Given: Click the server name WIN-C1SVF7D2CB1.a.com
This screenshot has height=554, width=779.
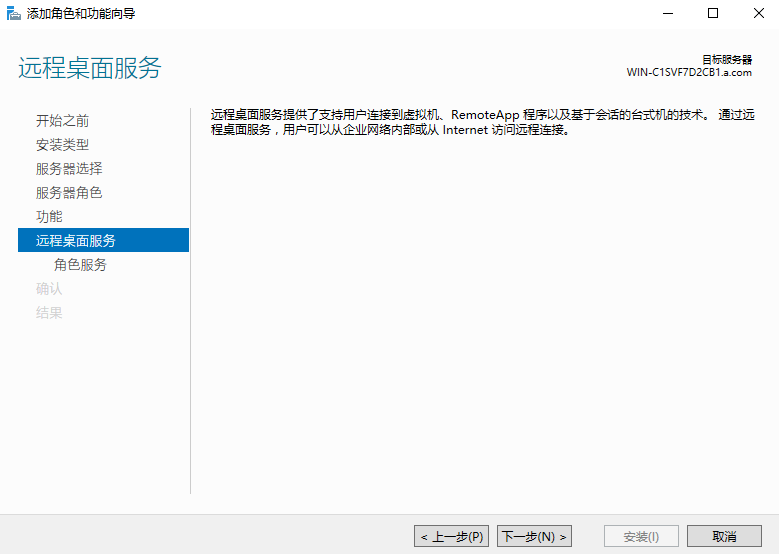Looking at the screenshot, I should pyautogui.click(x=689, y=73).
